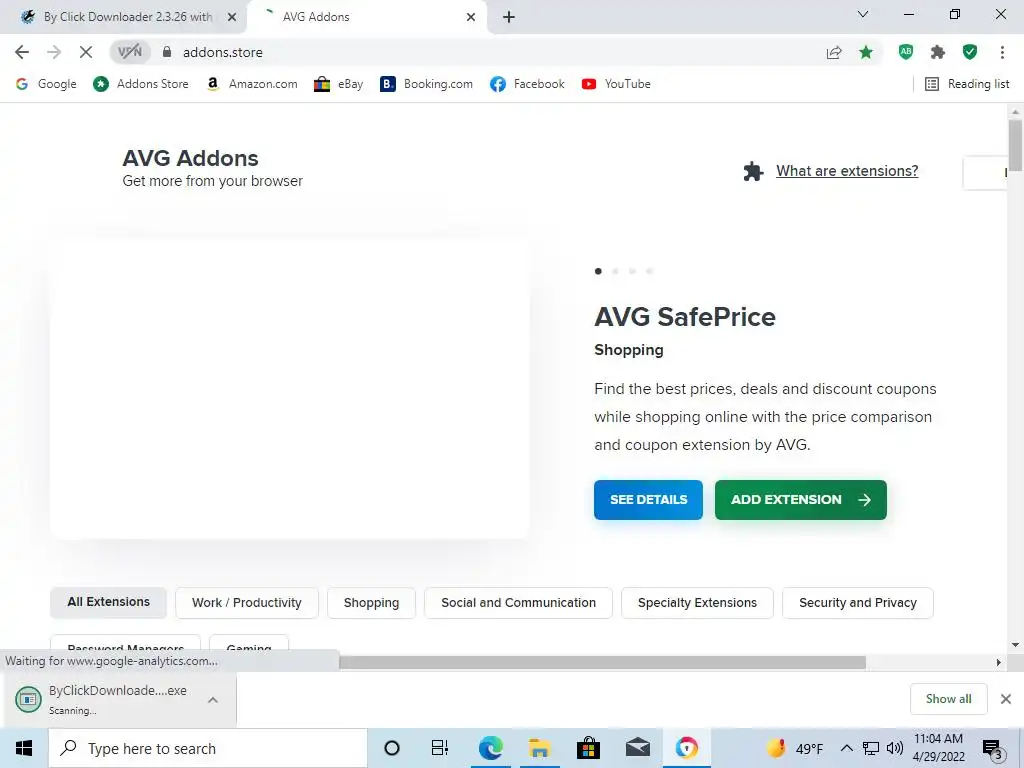Open the eBay bookmark
This screenshot has width=1024, height=768.
[x=338, y=84]
